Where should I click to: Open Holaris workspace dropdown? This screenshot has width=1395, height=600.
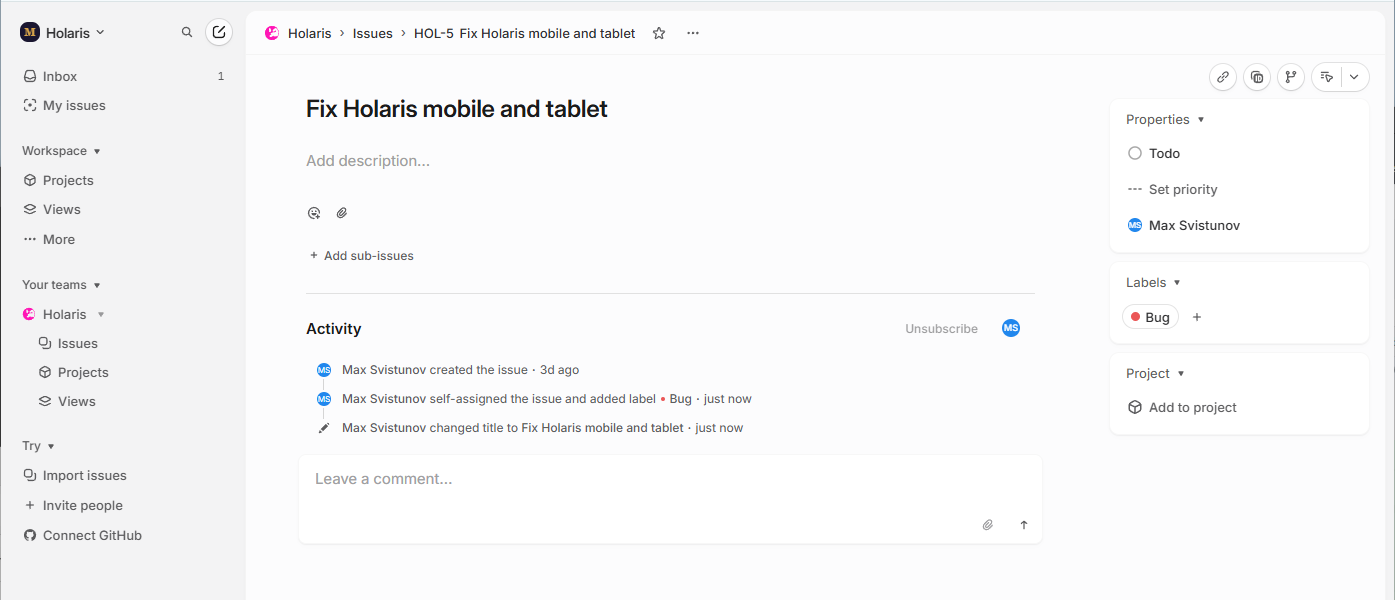(x=62, y=32)
